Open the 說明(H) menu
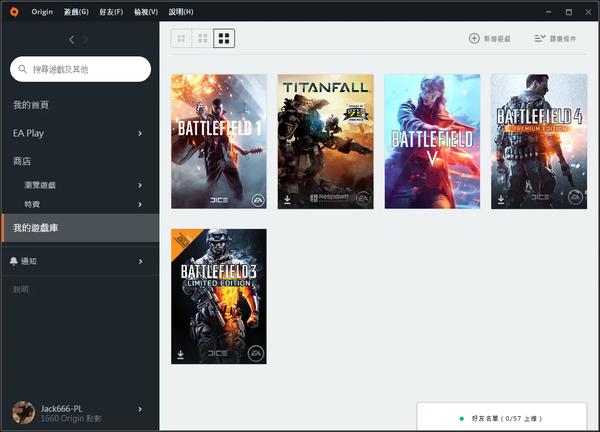 pos(181,12)
